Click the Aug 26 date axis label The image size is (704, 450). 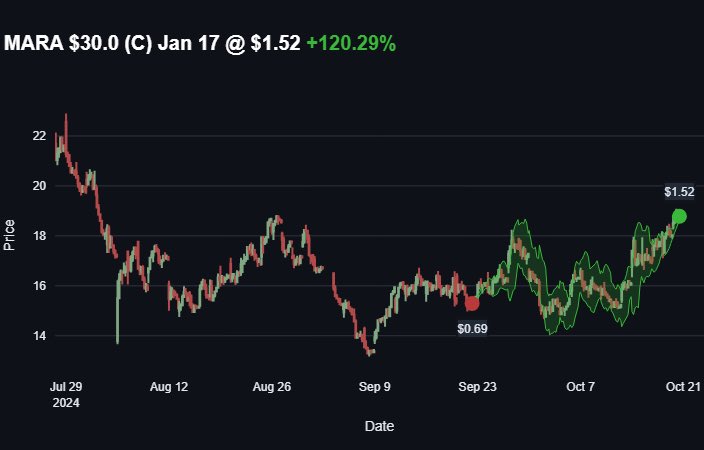pos(272,387)
